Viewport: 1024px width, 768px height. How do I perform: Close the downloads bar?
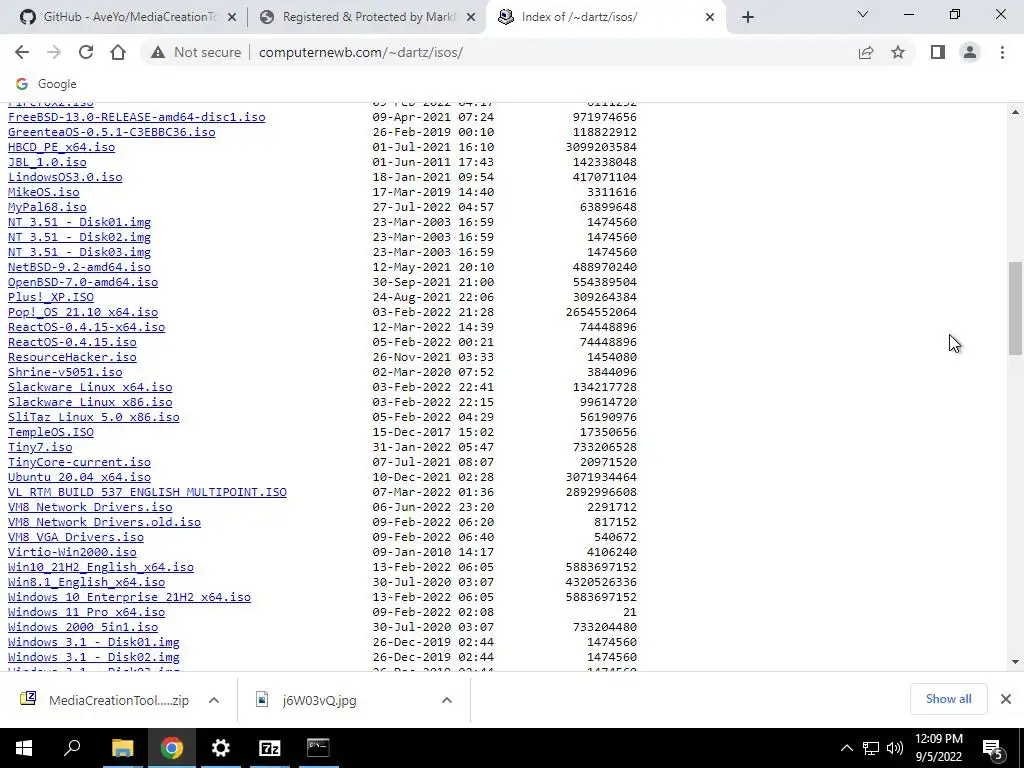1006,699
